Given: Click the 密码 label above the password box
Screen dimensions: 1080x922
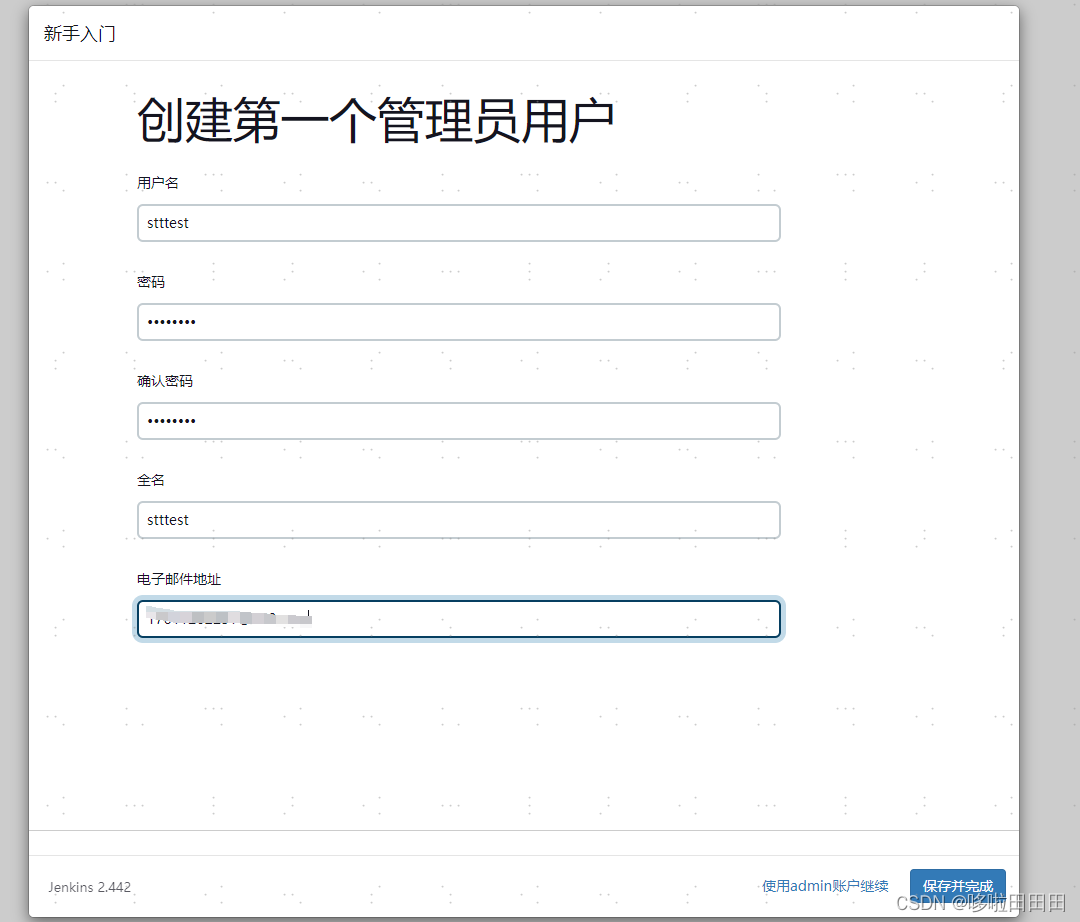Looking at the screenshot, I should point(151,282).
